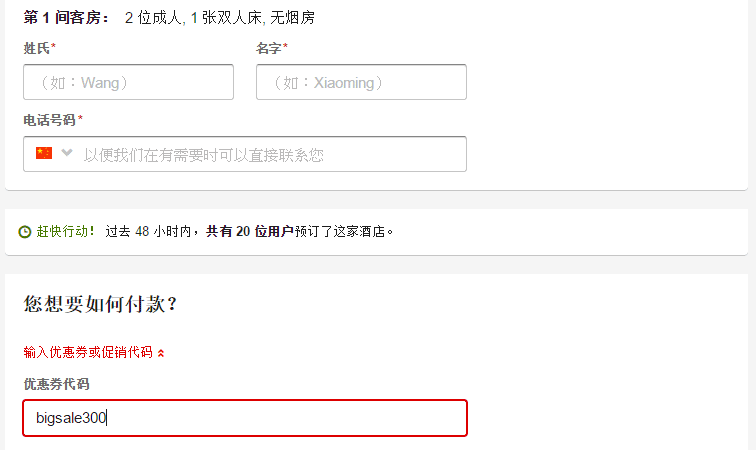Click the 输入优惠券或促销代码 link
Image resolution: width=756 pixels, height=450 pixels.
[88, 352]
